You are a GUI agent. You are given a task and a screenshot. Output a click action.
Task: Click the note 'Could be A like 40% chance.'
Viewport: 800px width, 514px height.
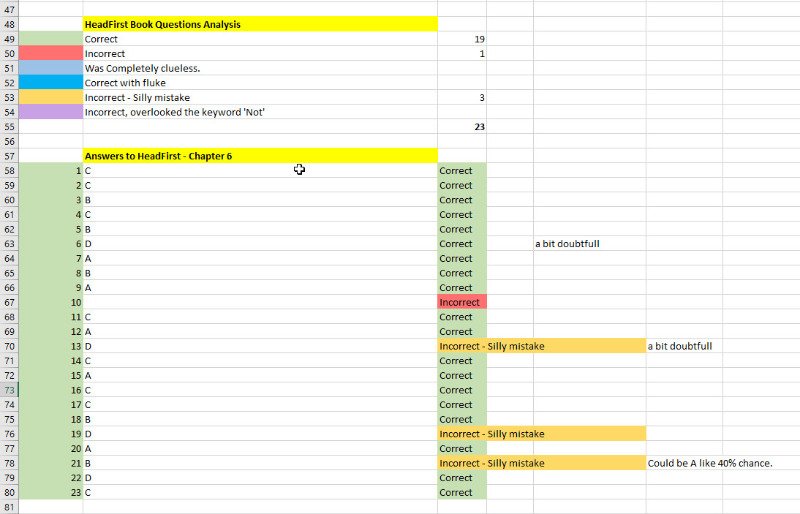710,463
